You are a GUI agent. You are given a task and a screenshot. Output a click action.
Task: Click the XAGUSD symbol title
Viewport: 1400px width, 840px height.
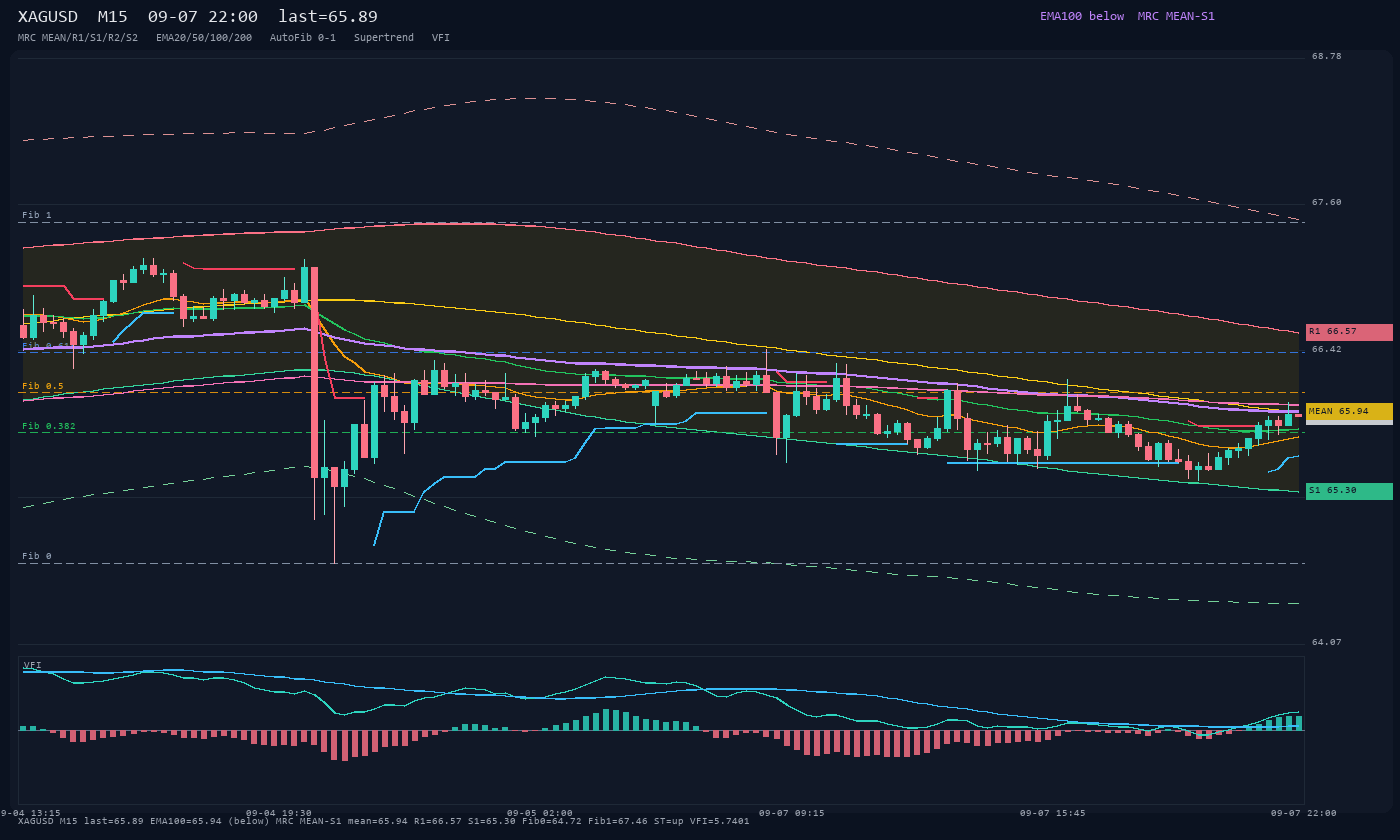click(x=48, y=17)
